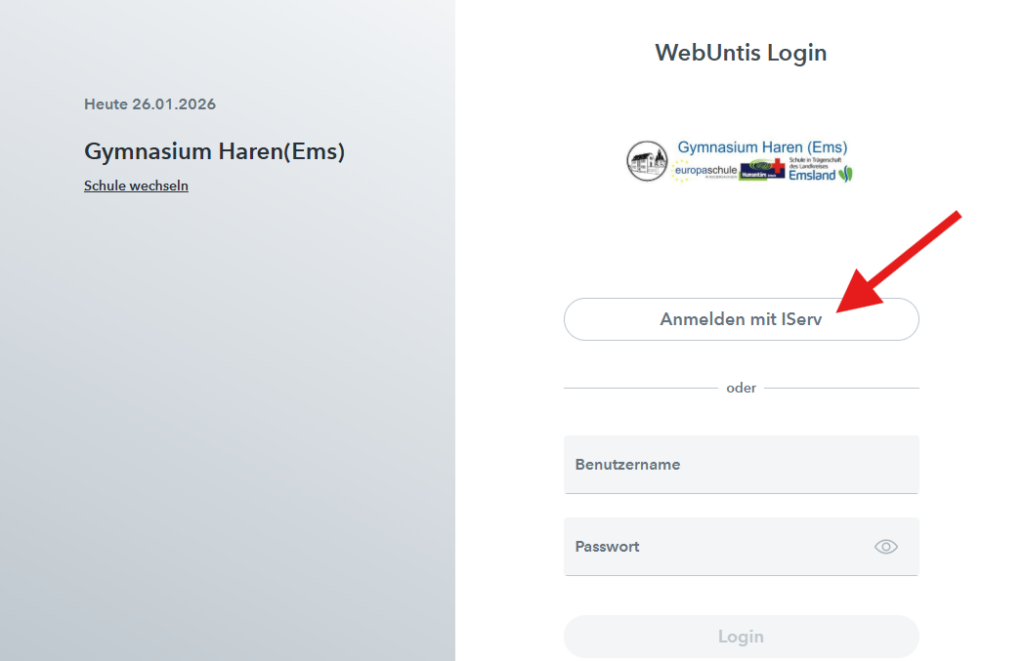Image resolution: width=1024 pixels, height=661 pixels.
Task: Toggle password visibility with the eye icon
Action: [x=886, y=547]
